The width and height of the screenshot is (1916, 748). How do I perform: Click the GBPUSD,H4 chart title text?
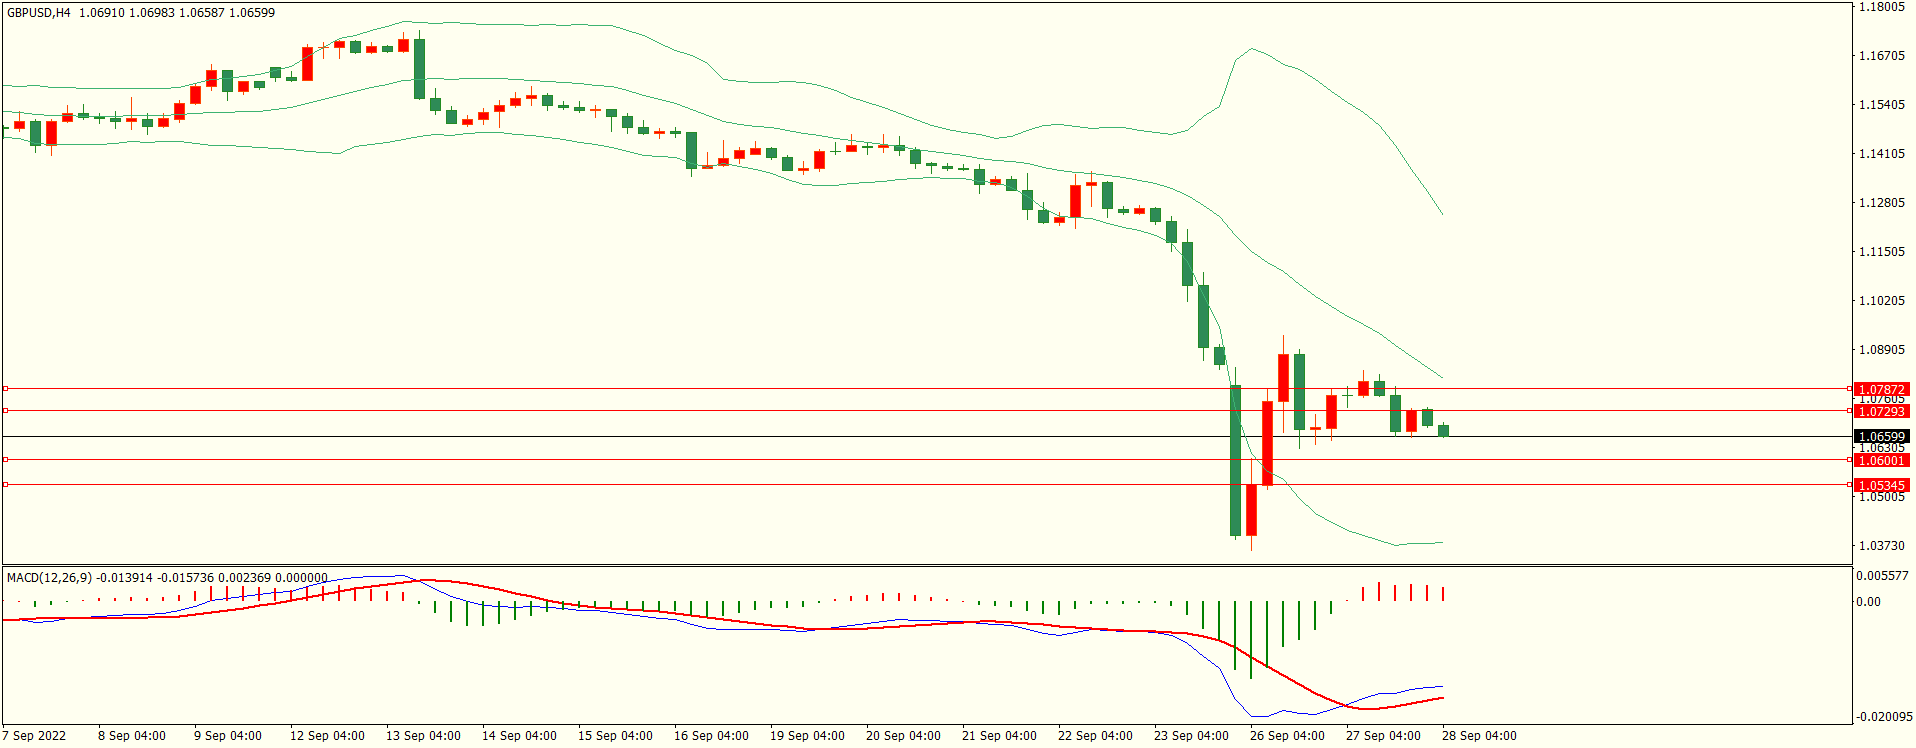(39, 13)
